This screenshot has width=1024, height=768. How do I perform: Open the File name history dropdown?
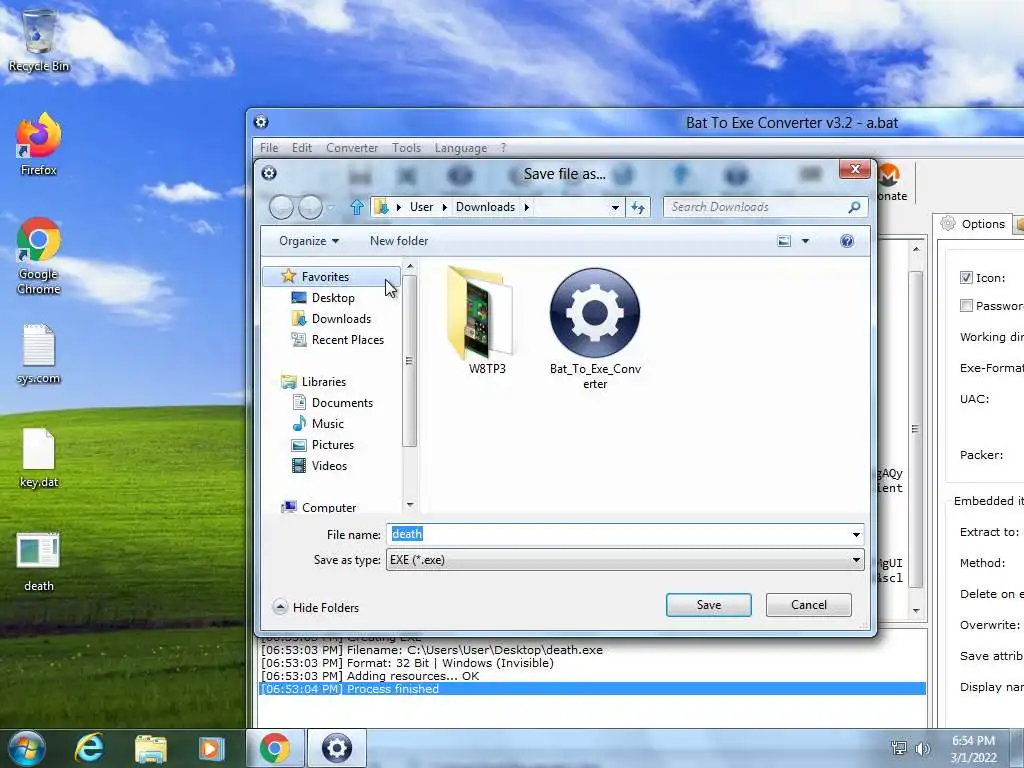856,534
